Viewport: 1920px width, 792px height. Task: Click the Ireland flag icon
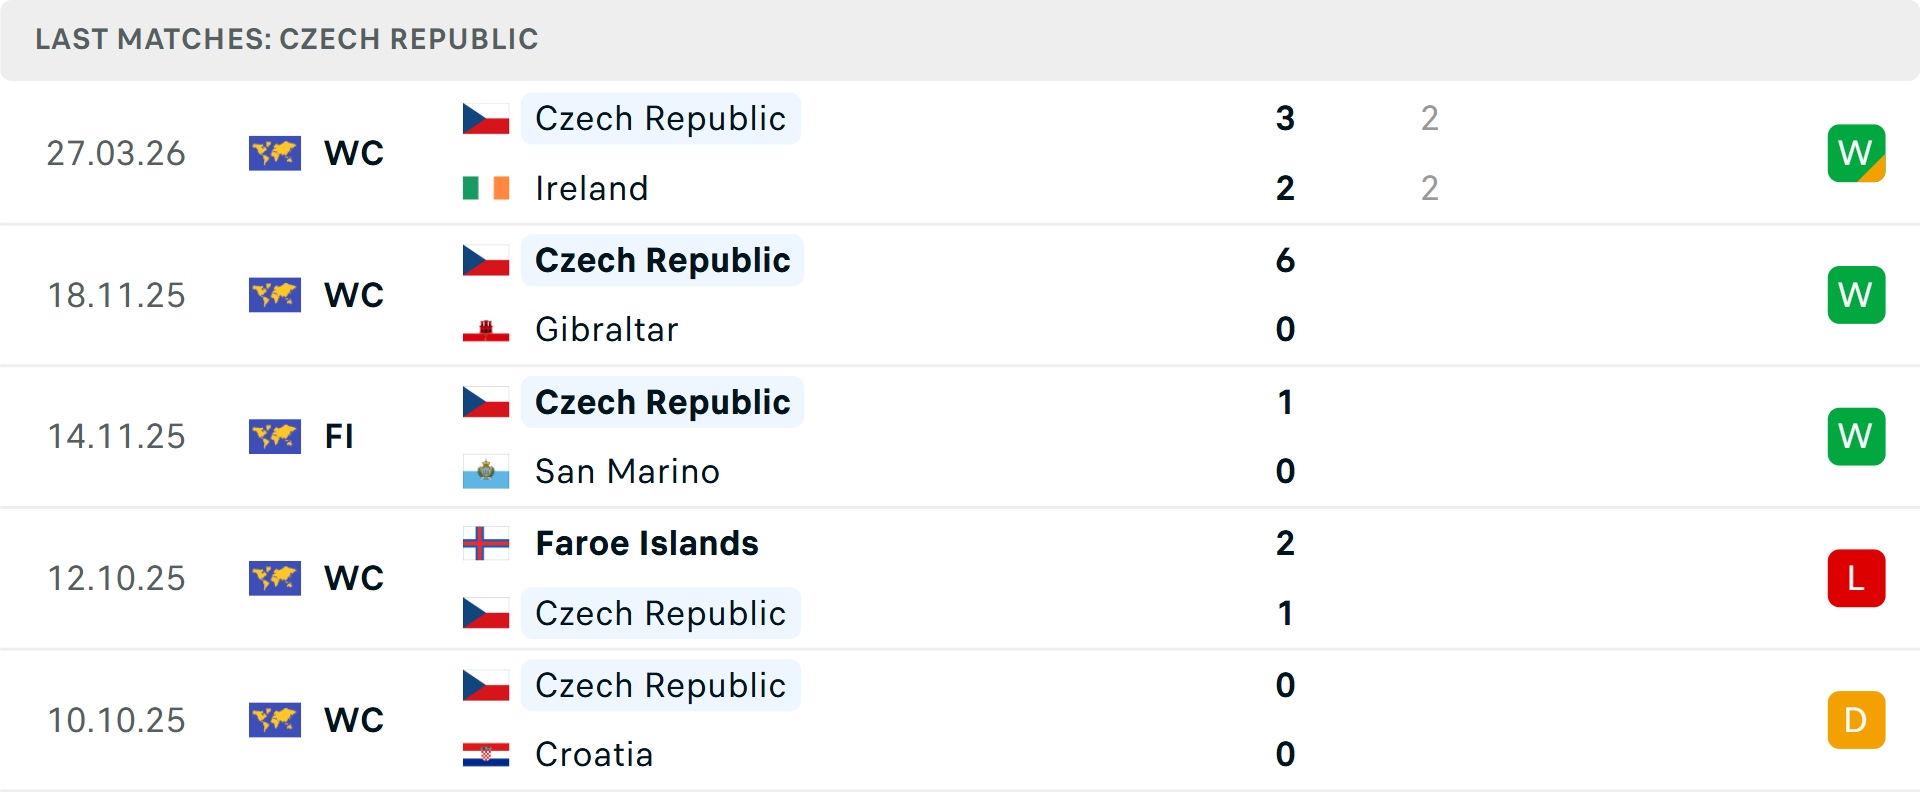(x=486, y=188)
